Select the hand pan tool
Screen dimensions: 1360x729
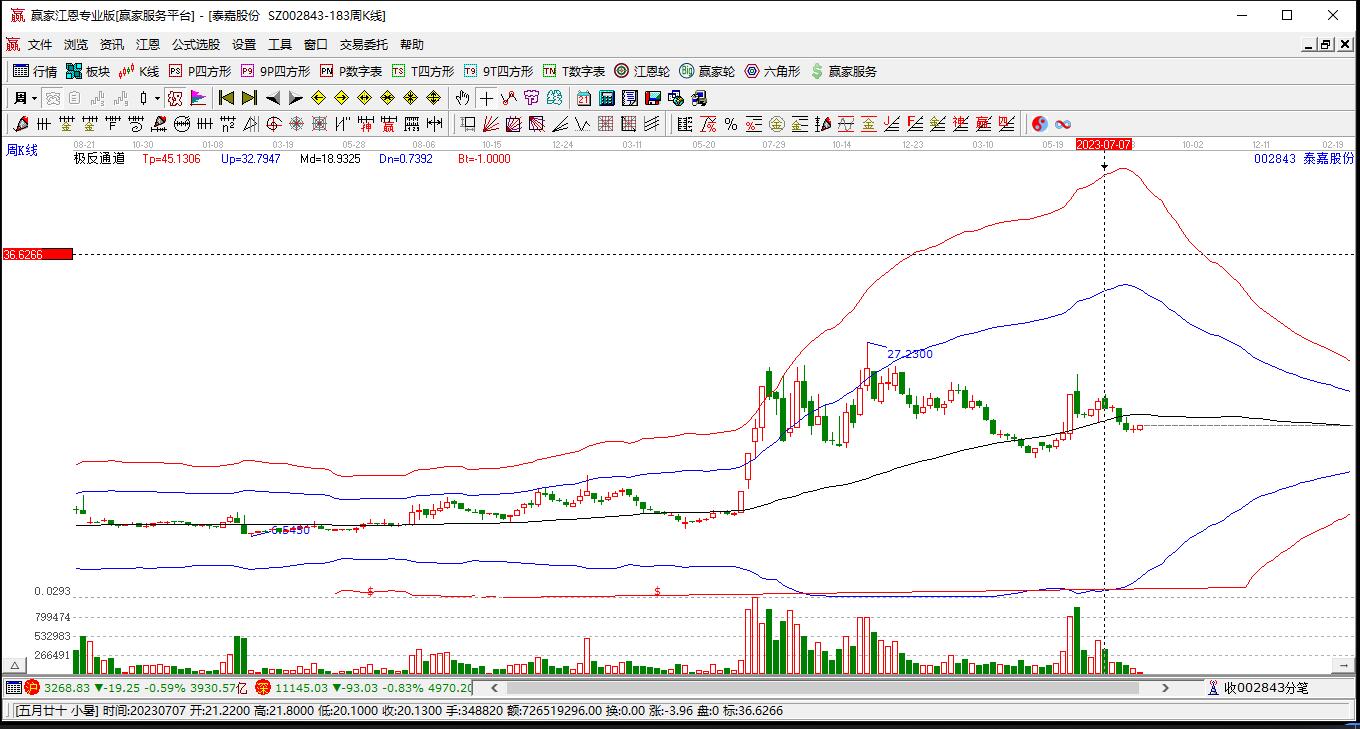(462, 98)
